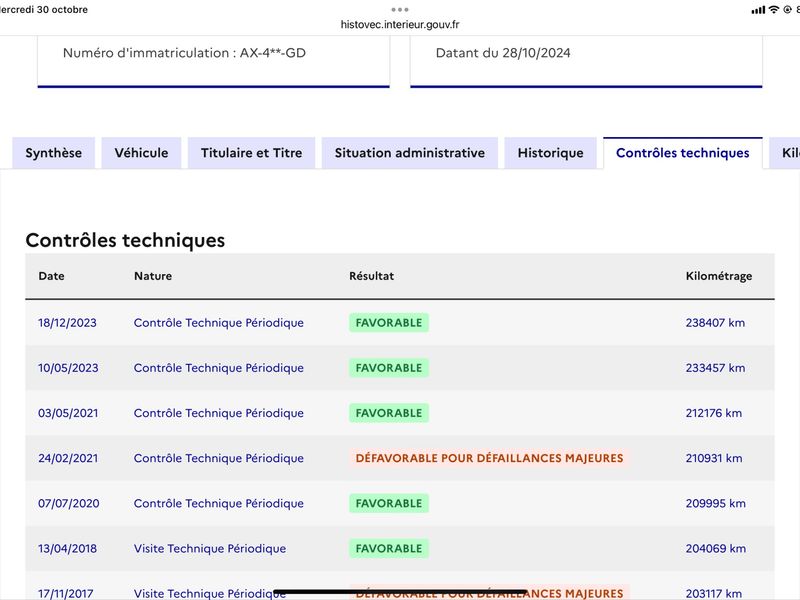
Task: Click Contrôle Technique Périodique in the 10/05/2023 row
Action: tap(219, 368)
